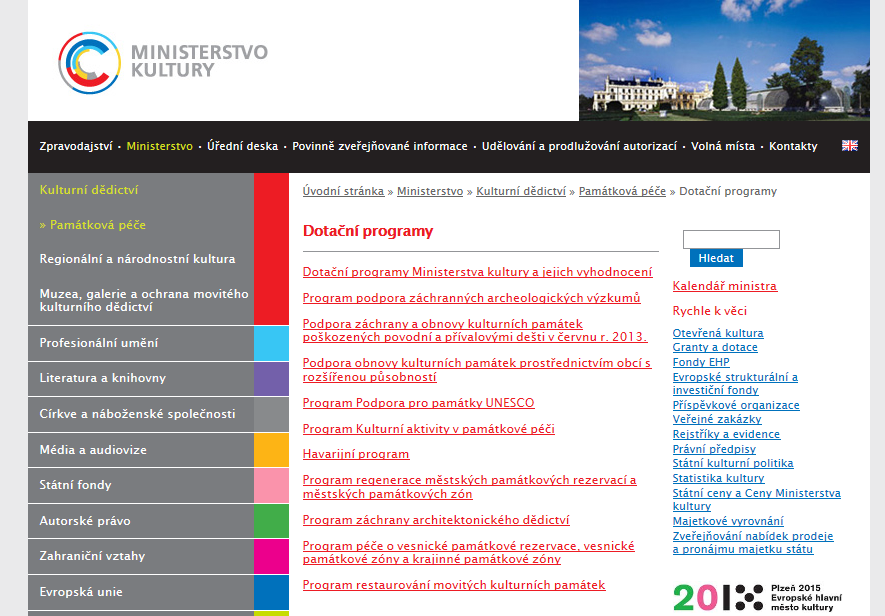Open Program podpora záchranných archeologických výzkumů
The width and height of the screenshot is (885, 616).
(471, 298)
